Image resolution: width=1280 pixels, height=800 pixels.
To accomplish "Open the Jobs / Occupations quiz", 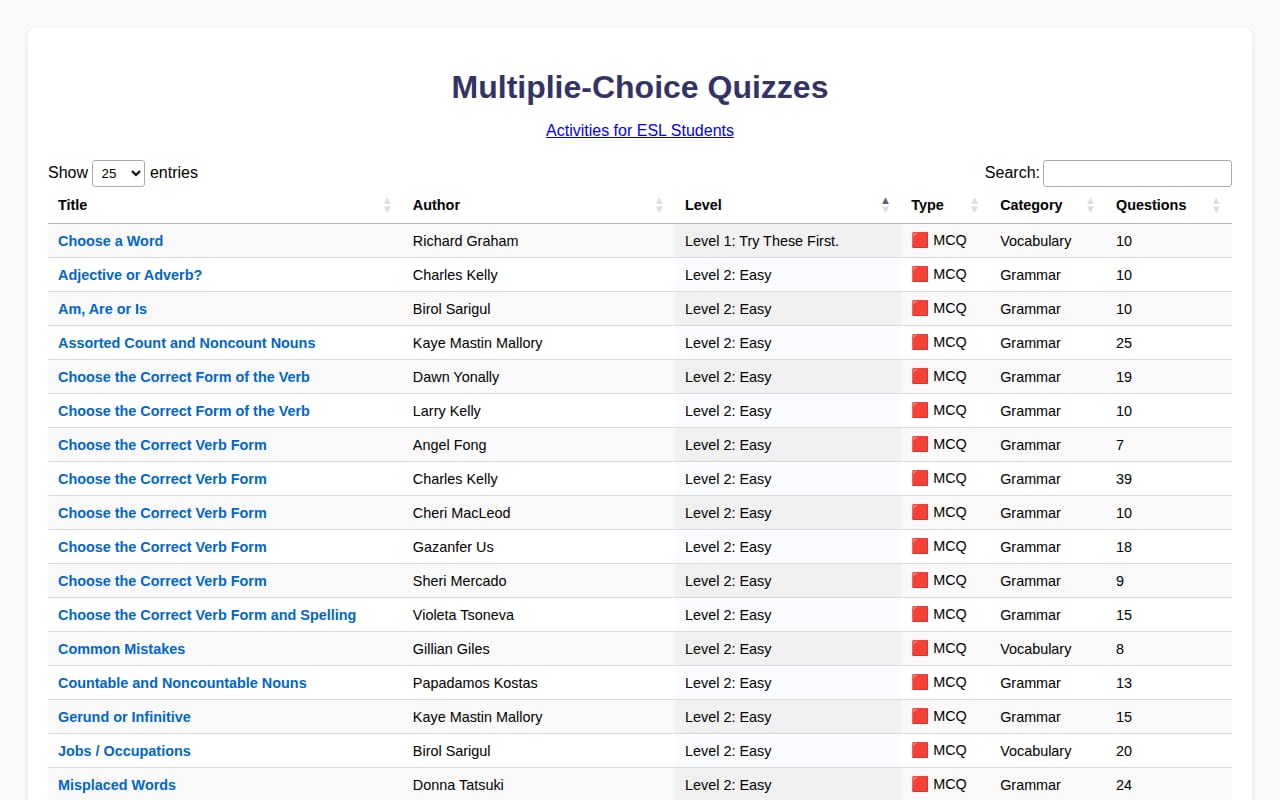I will click(124, 751).
